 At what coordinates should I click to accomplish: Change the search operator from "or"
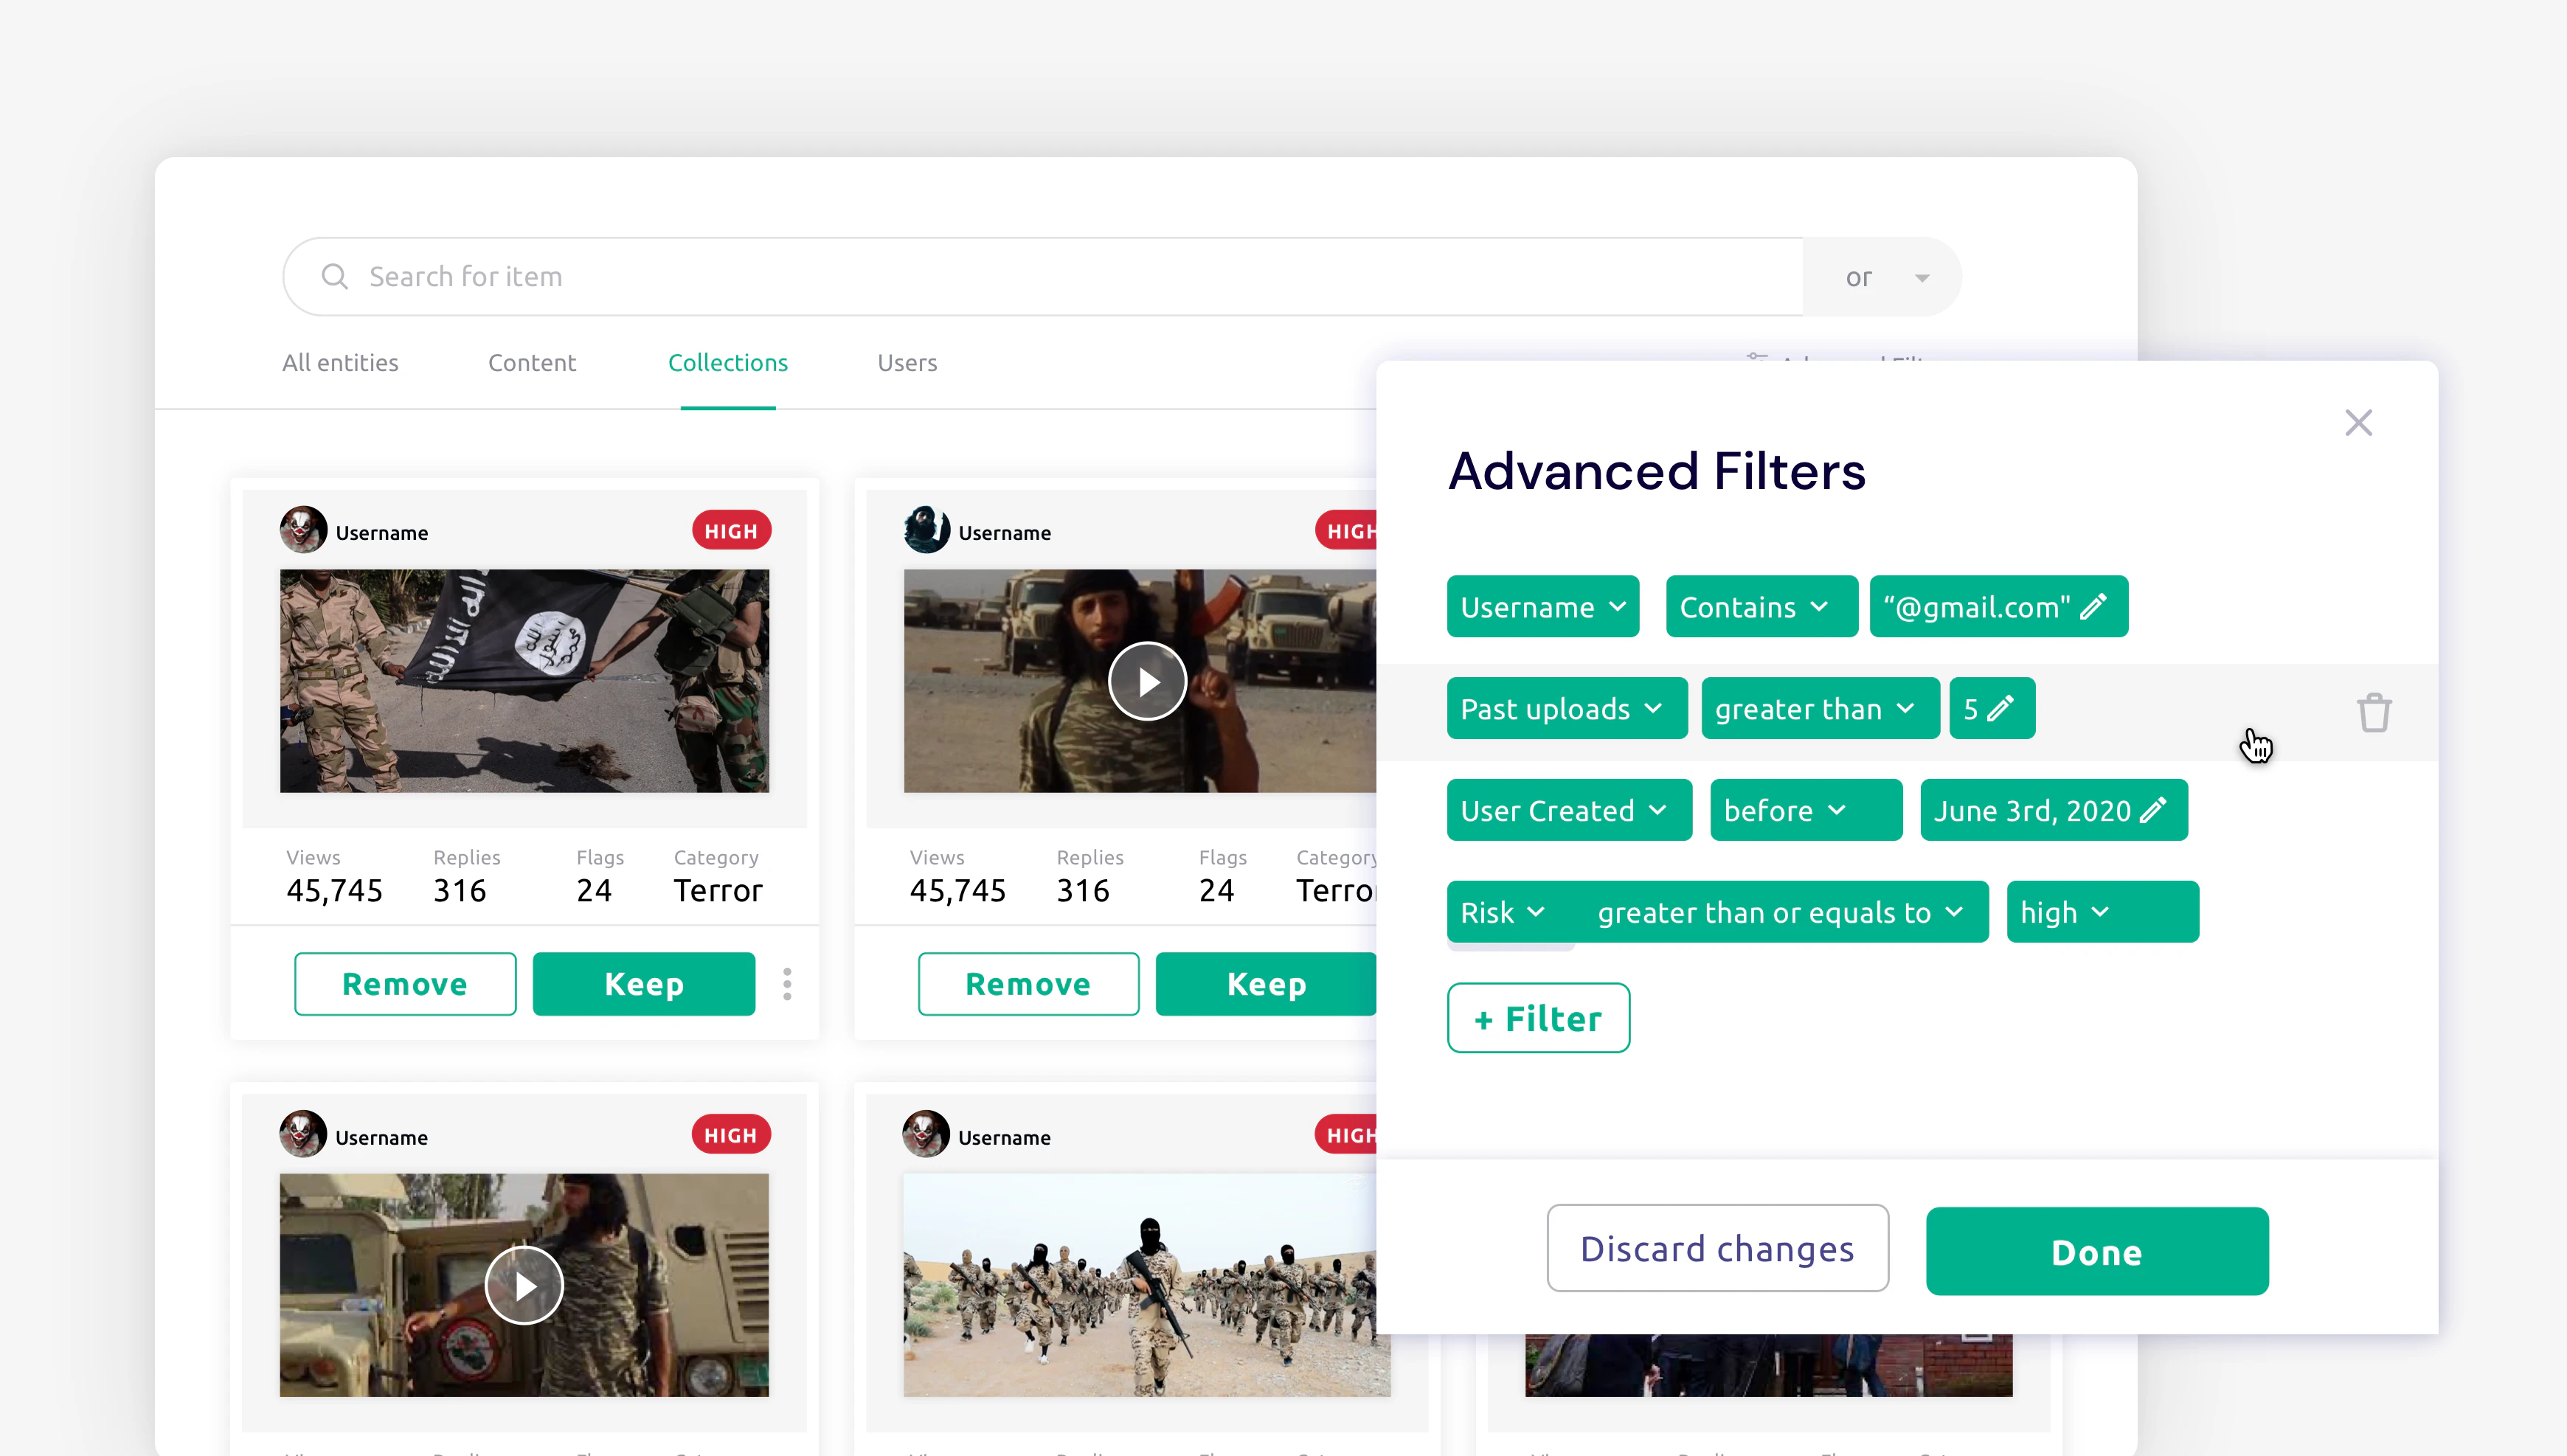pyautogui.click(x=1921, y=276)
